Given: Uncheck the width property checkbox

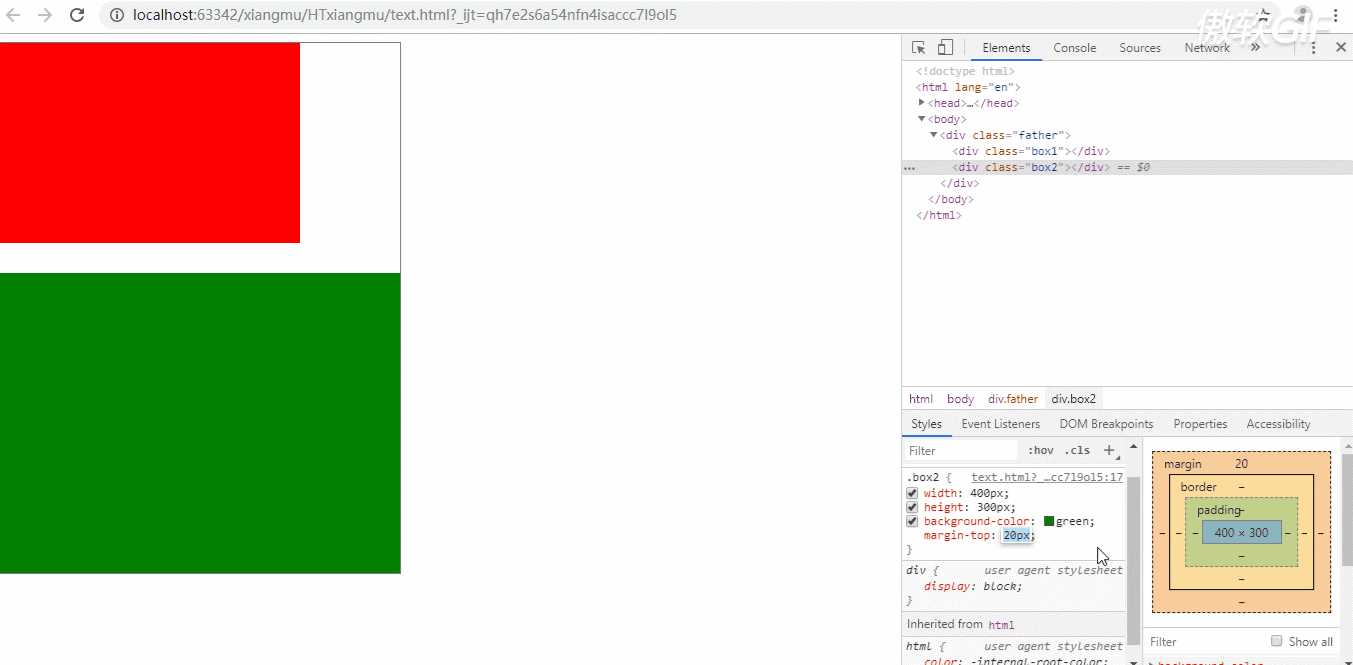Looking at the screenshot, I should (912, 493).
